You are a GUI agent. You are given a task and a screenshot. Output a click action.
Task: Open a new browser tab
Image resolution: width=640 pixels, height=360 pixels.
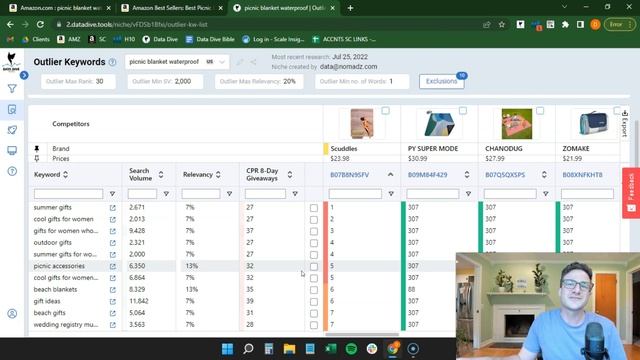click(350, 8)
